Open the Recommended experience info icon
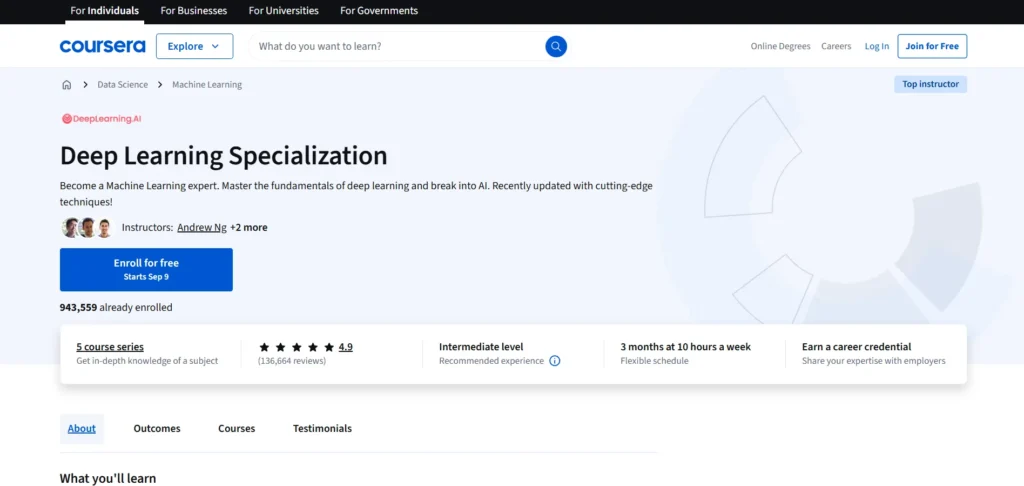1024x486 pixels. point(555,361)
